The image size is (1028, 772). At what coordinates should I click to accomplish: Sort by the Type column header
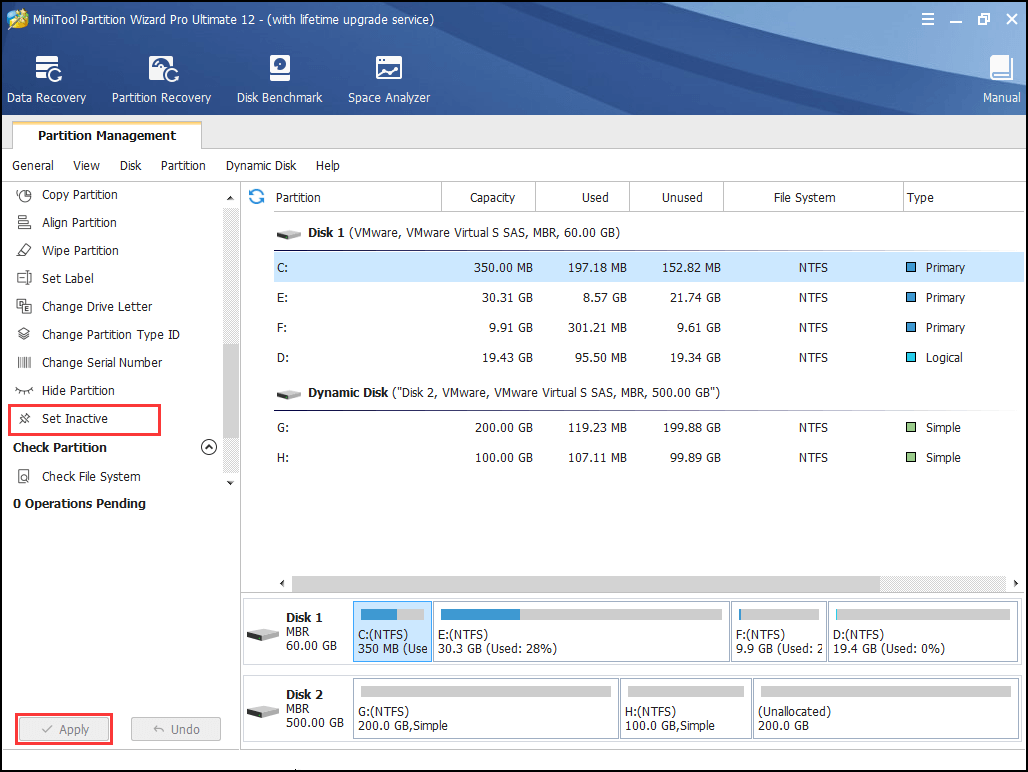(963, 197)
